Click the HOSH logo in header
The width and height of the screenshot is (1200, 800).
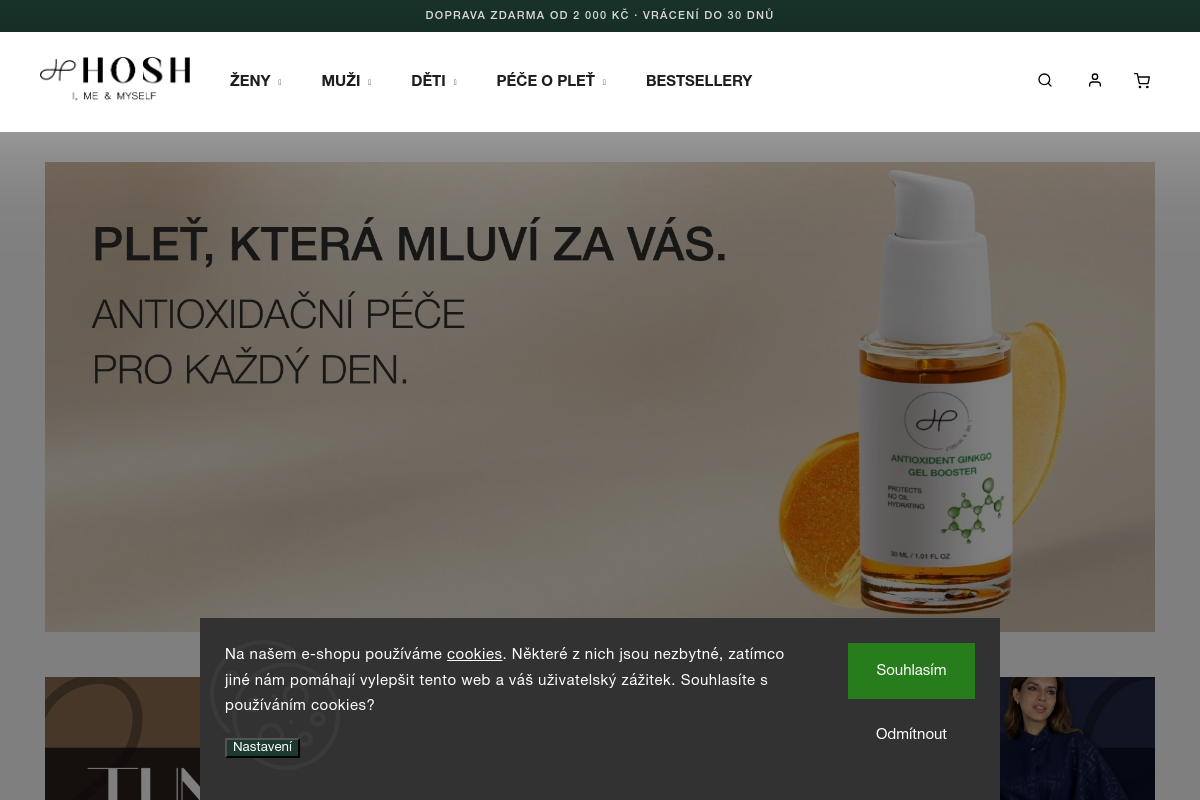coord(115,78)
